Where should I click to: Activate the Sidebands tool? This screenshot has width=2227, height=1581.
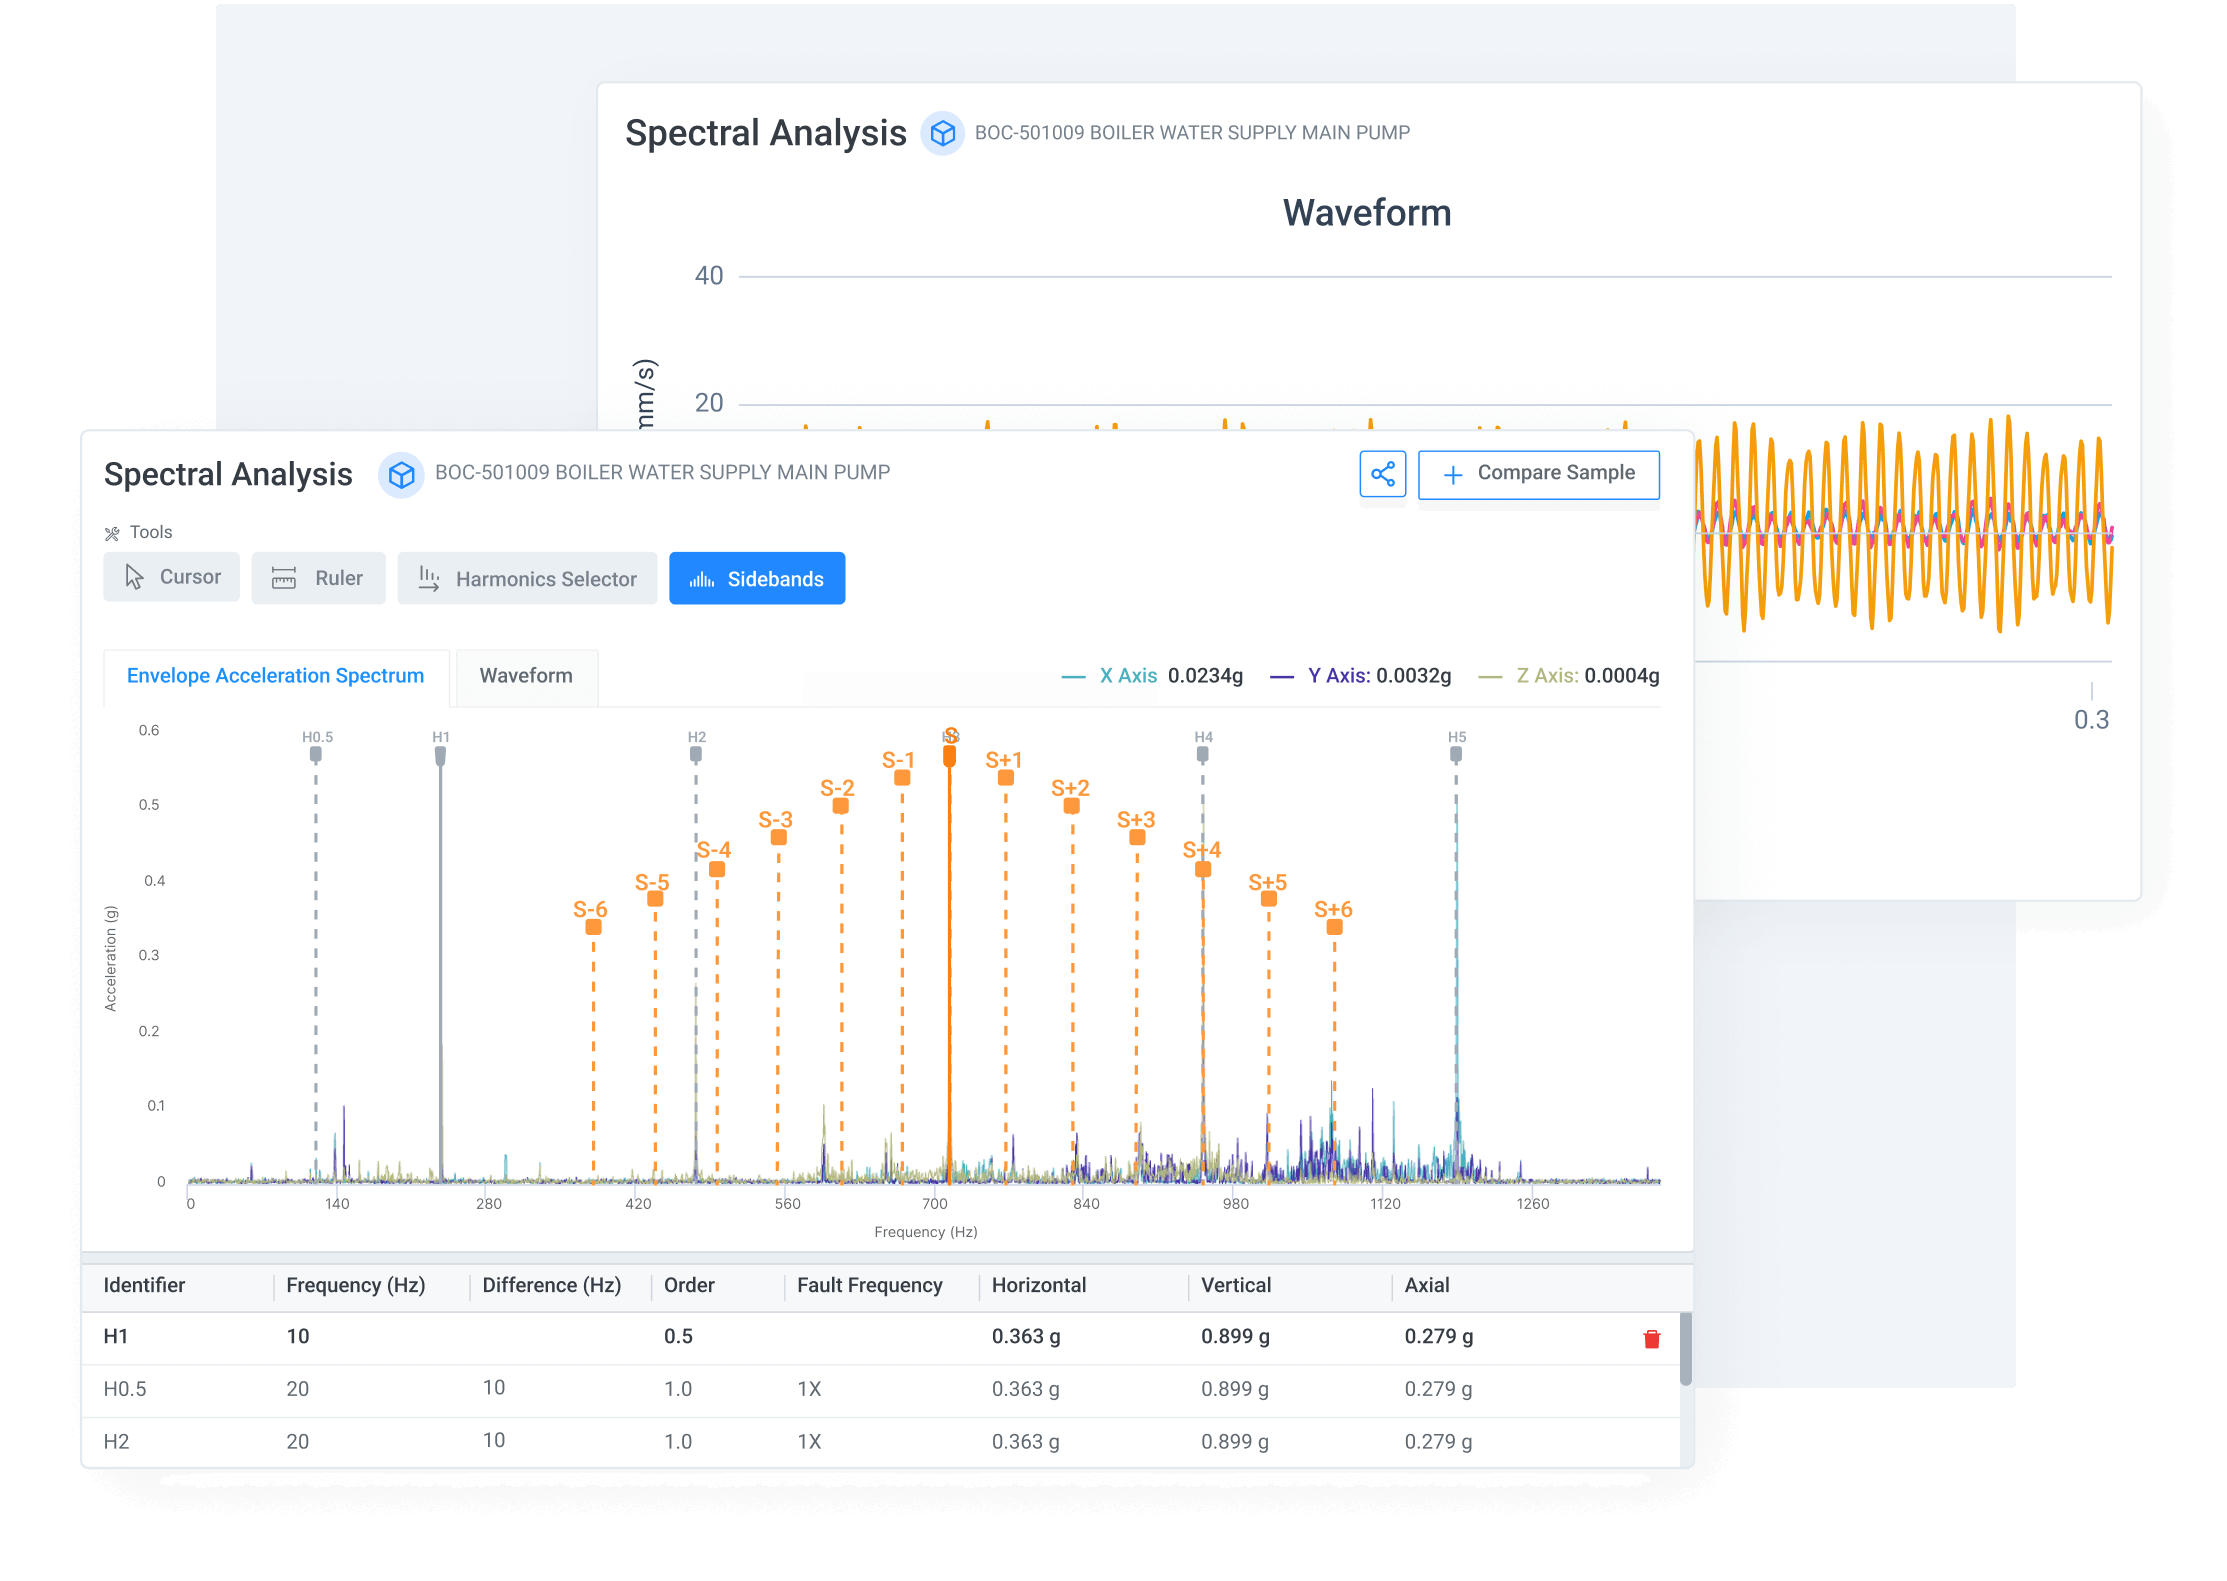click(x=757, y=578)
